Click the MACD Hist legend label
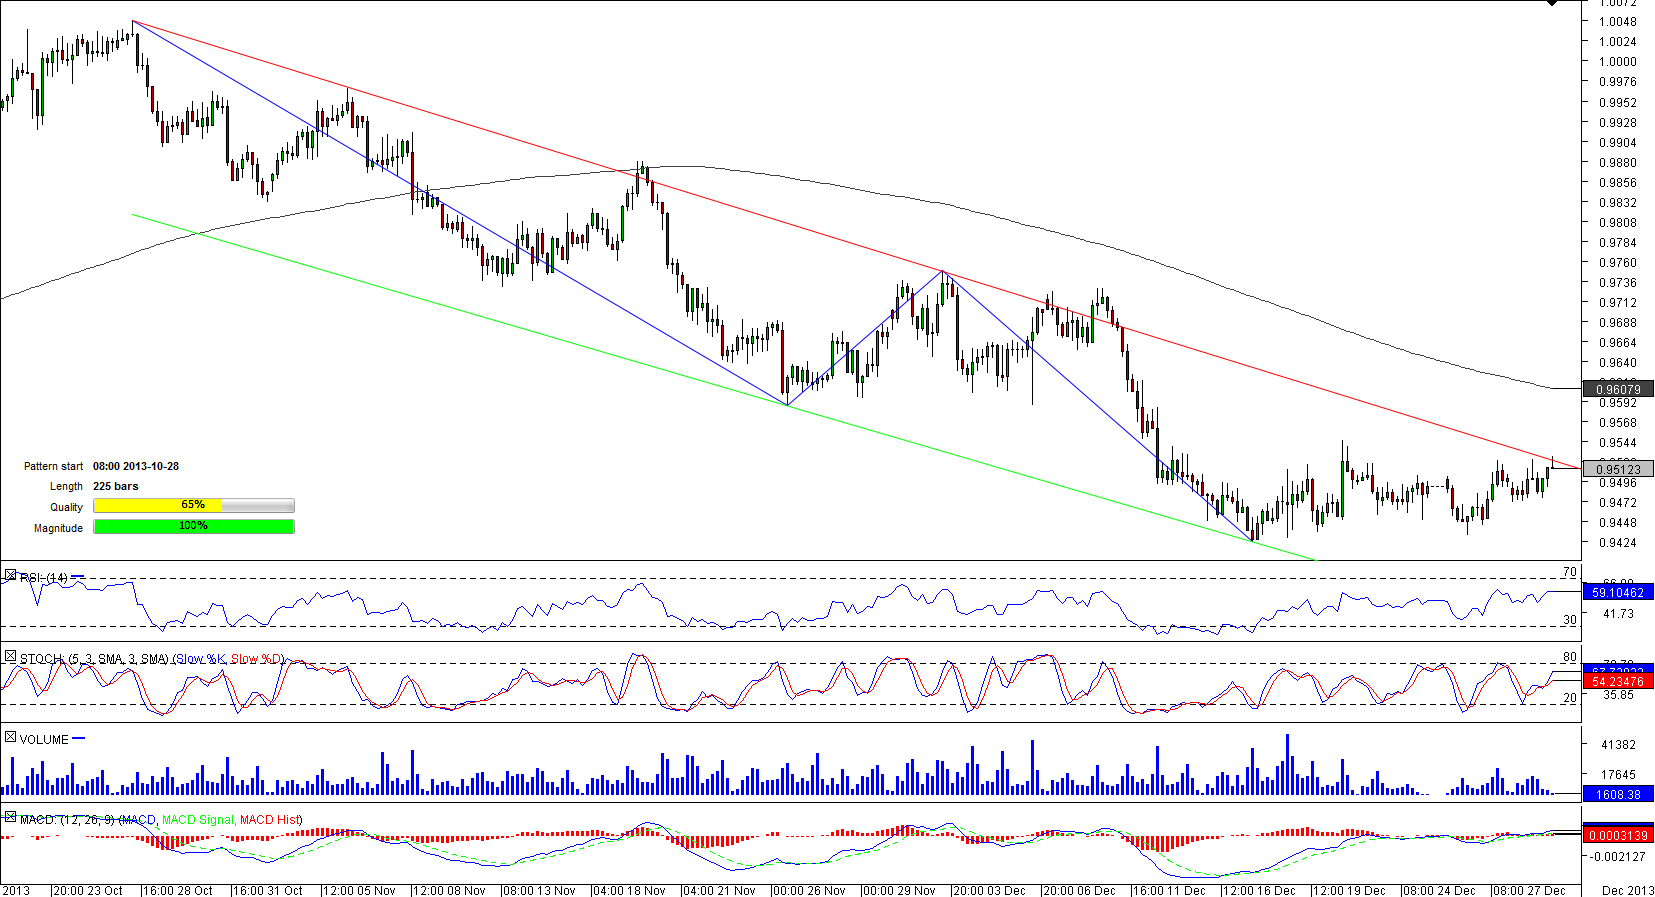This screenshot has width=1655, height=897. [x=270, y=820]
